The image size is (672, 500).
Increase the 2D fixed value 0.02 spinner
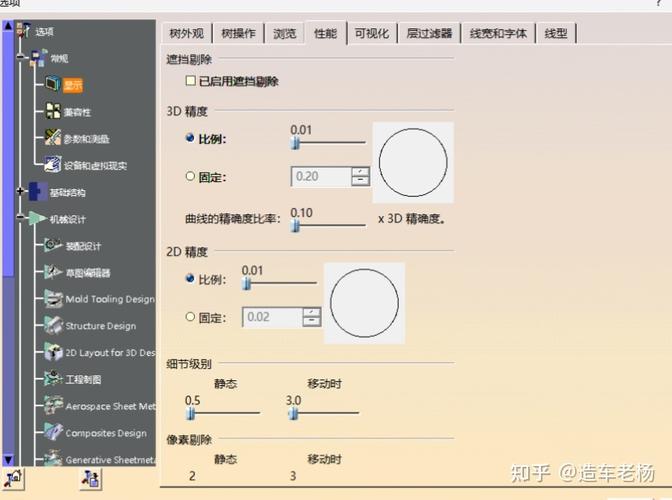coord(312,312)
